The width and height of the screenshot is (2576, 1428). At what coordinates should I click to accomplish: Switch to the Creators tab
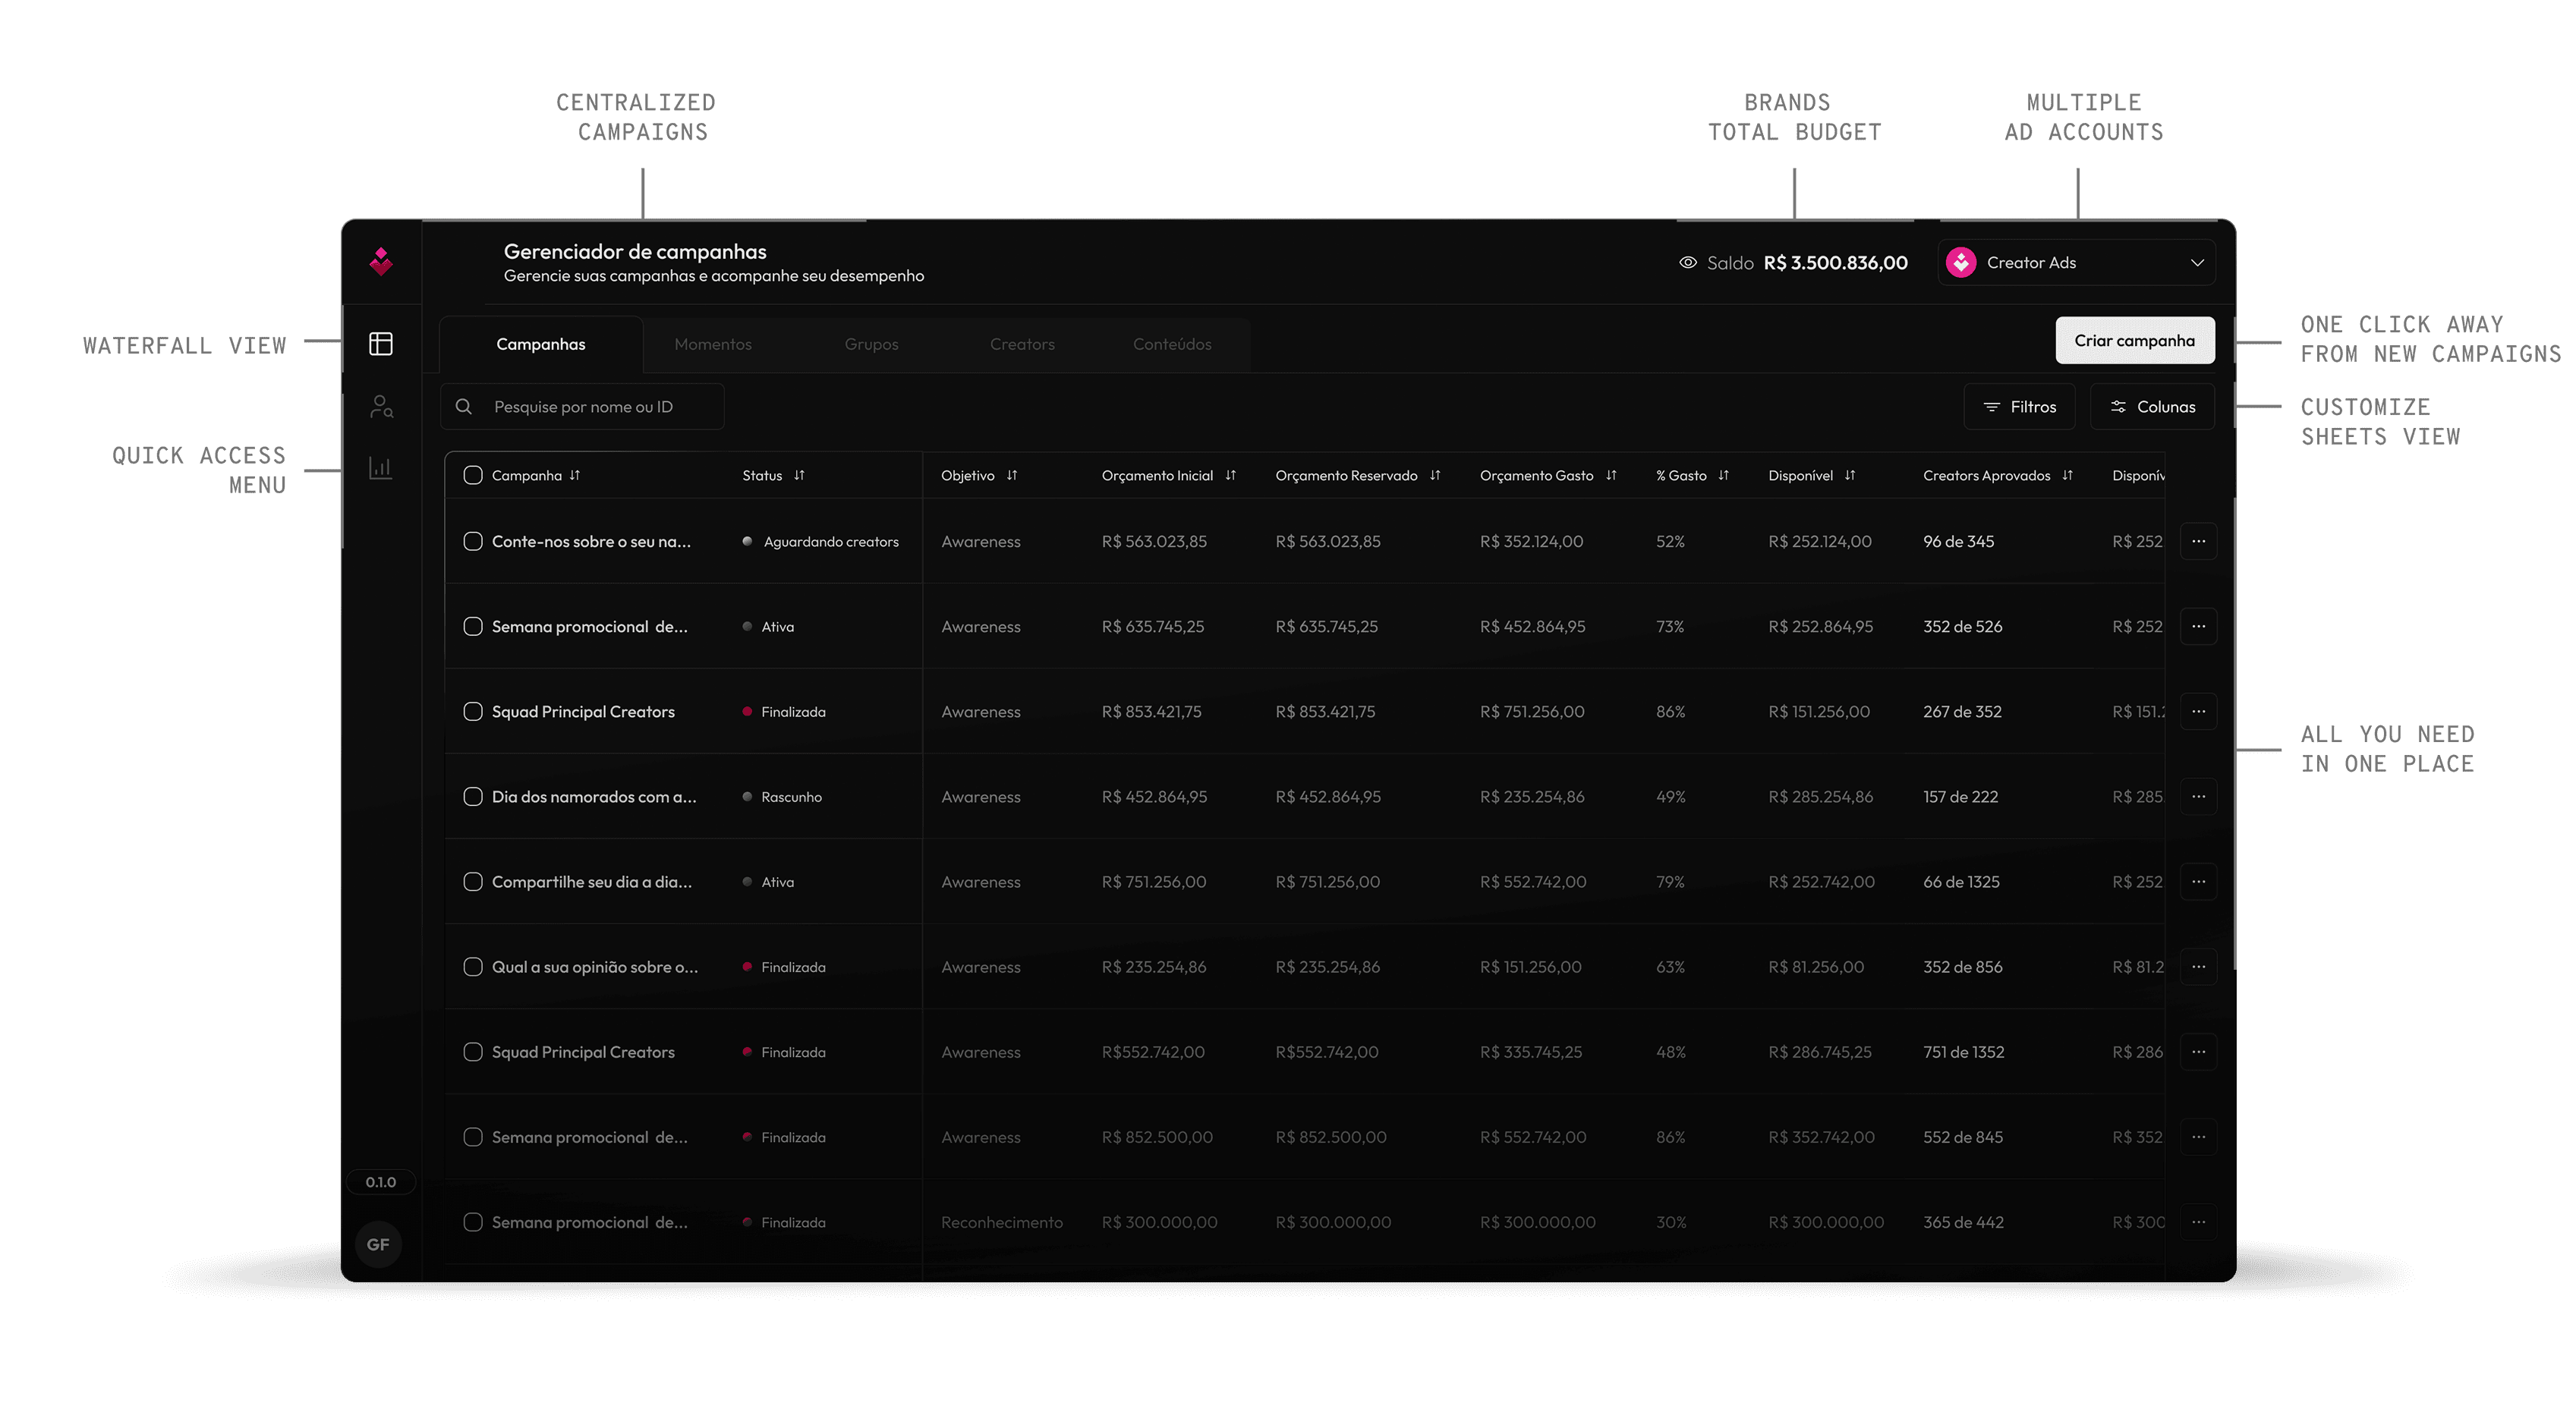pos(1022,344)
